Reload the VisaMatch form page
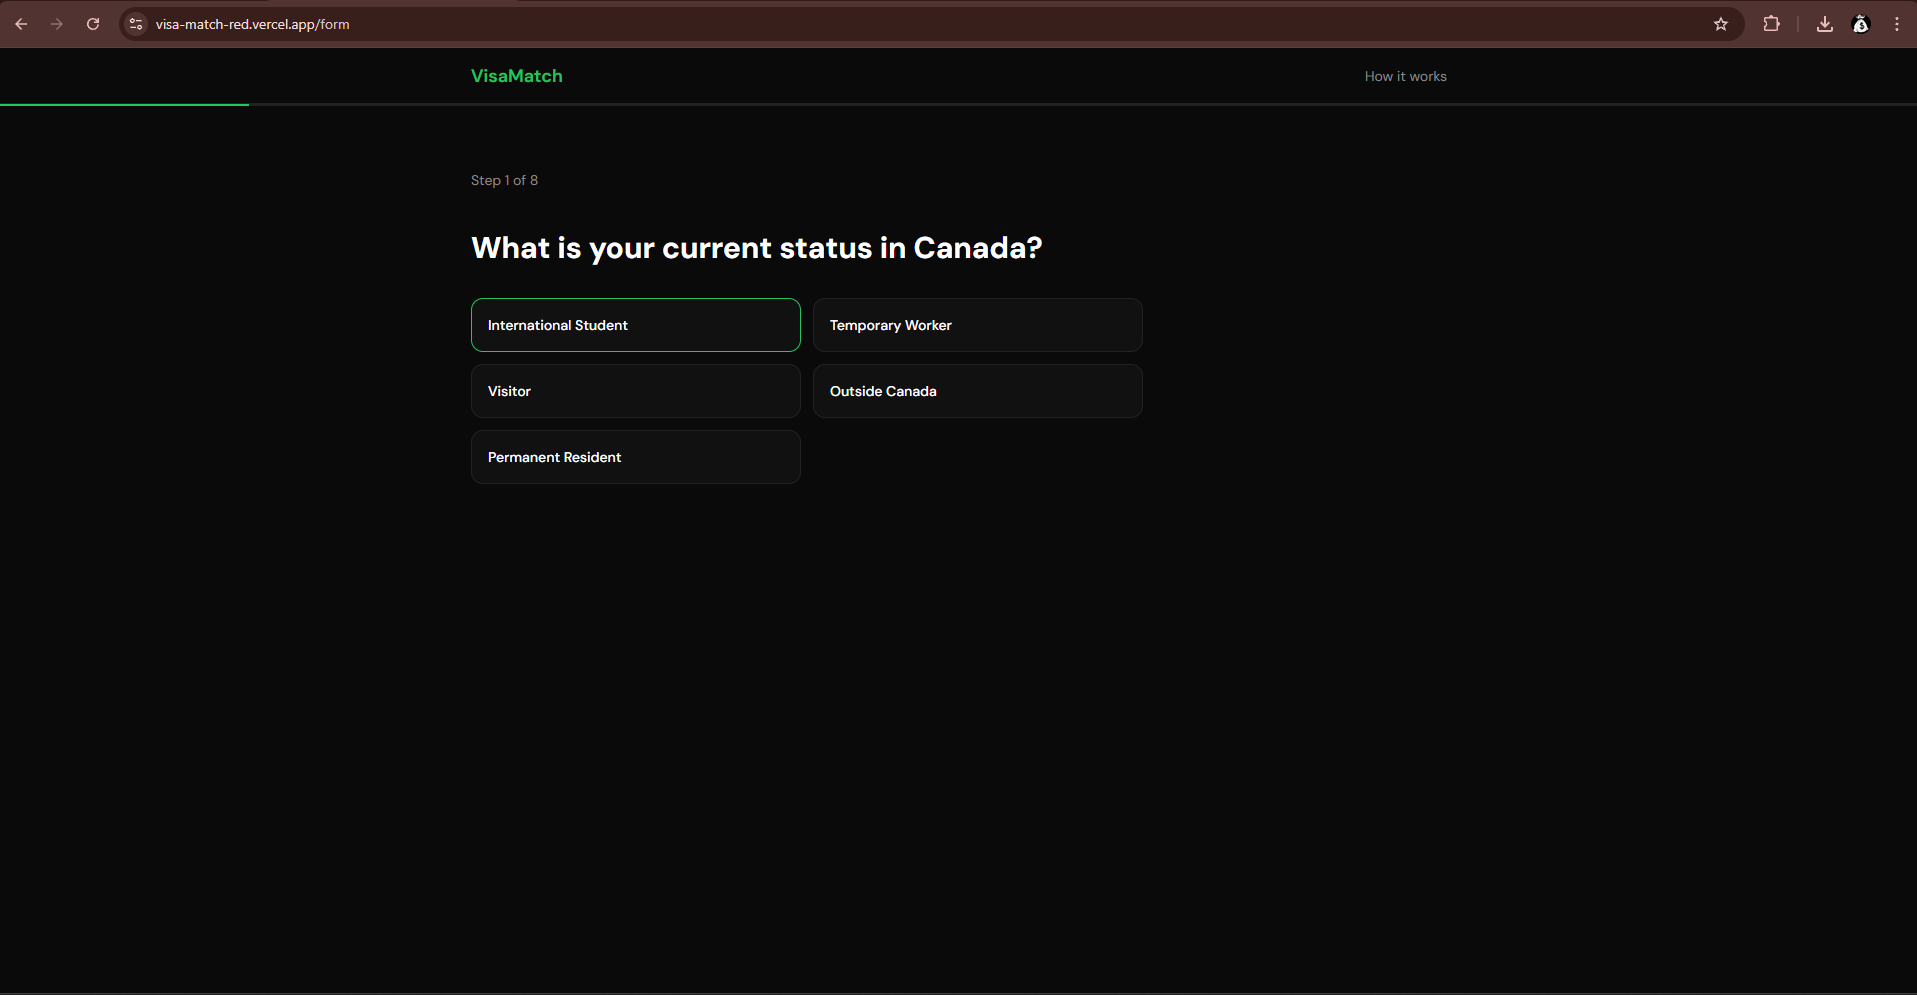1917x995 pixels. [x=93, y=24]
